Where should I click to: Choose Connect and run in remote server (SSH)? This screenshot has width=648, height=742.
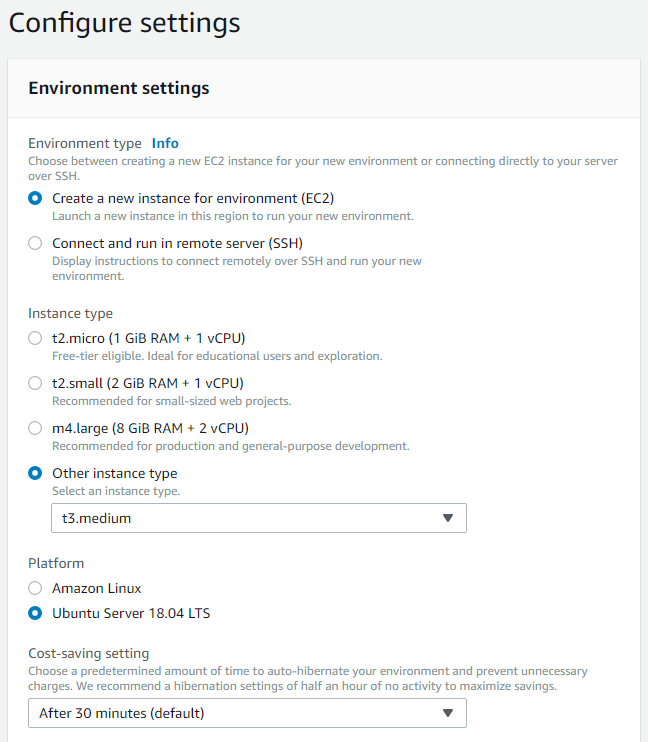click(x=36, y=243)
